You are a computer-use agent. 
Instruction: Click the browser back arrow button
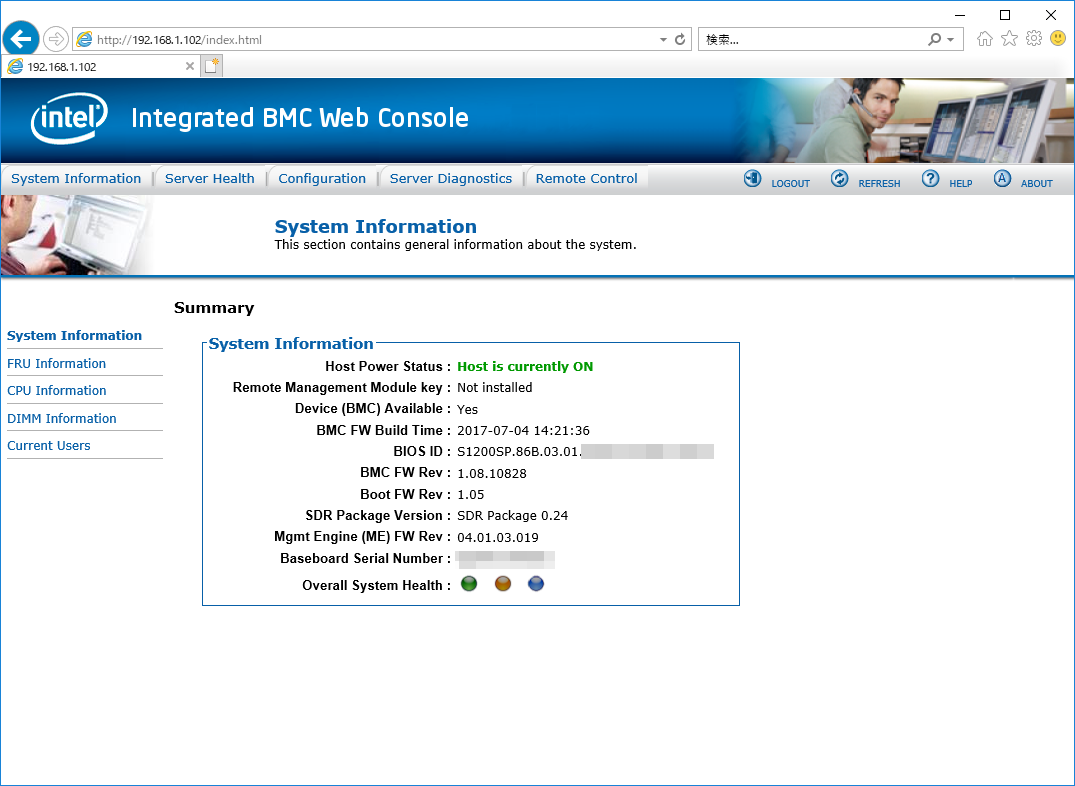click(21, 39)
